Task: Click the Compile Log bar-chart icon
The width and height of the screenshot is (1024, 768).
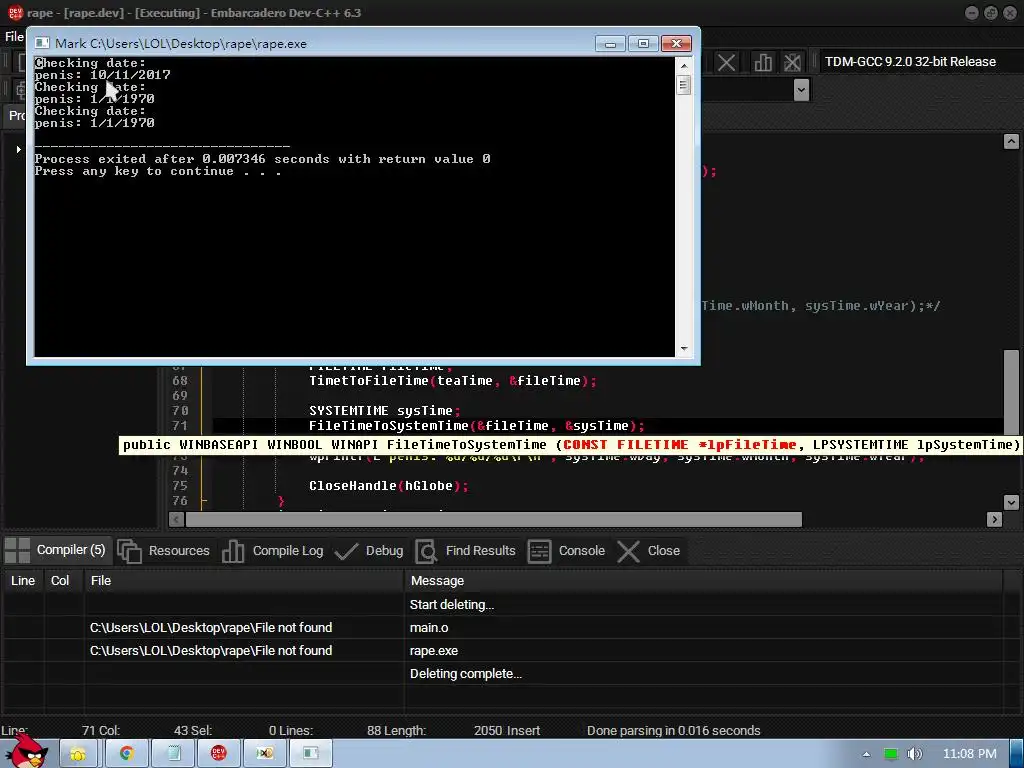Action: (x=232, y=551)
